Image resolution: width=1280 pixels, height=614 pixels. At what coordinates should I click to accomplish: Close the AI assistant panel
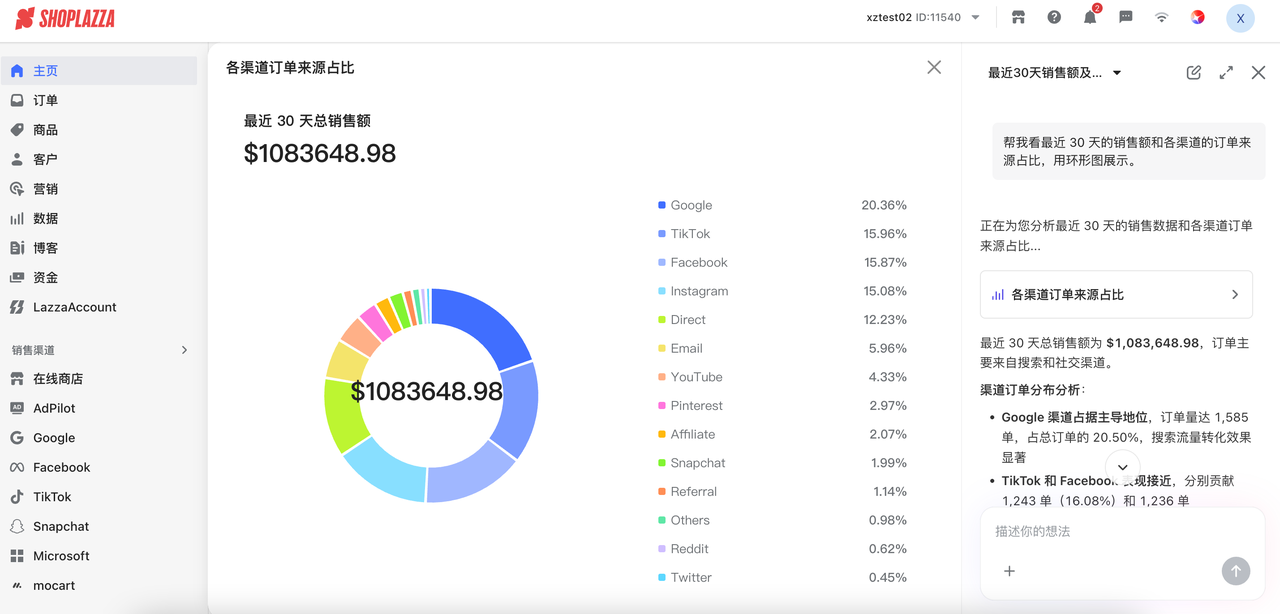click(x=1259, y=72)
